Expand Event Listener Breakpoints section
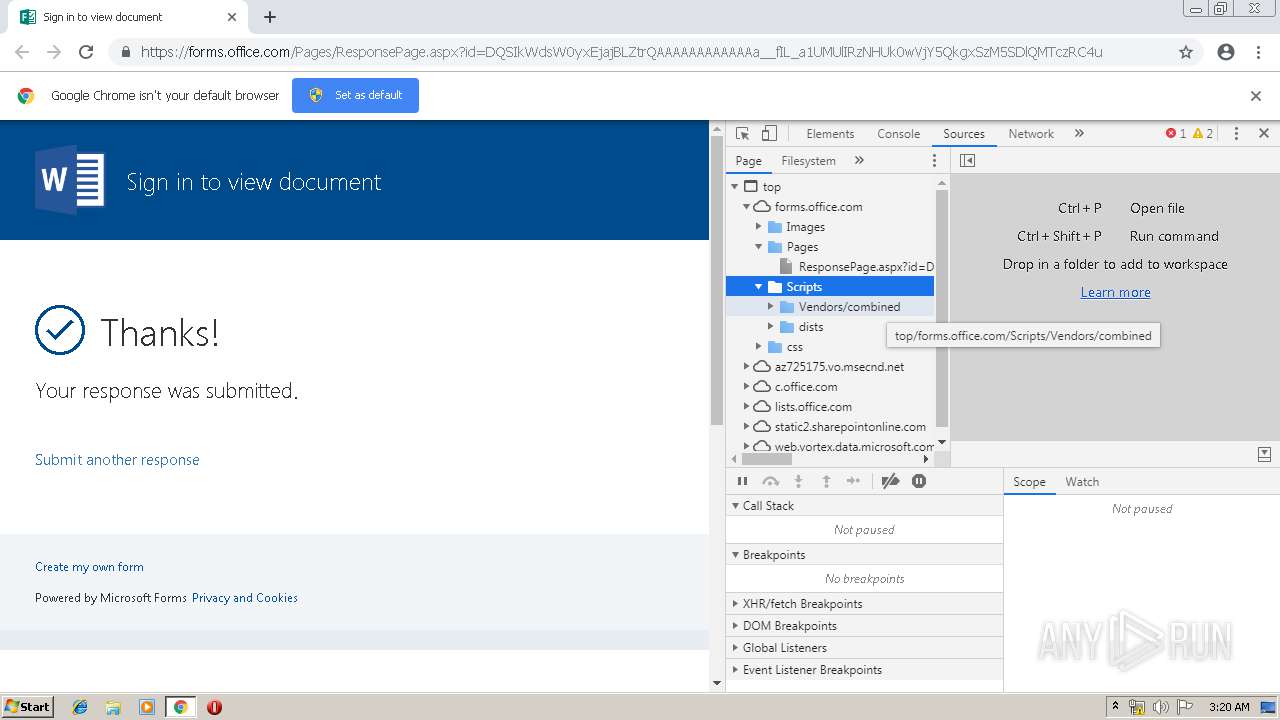The image size is (1280, 720). 864,670
